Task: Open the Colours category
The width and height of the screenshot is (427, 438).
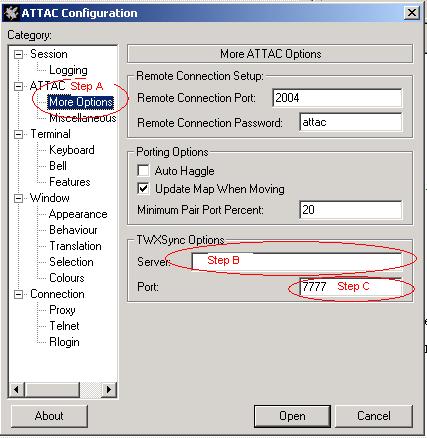Action: 67,278
